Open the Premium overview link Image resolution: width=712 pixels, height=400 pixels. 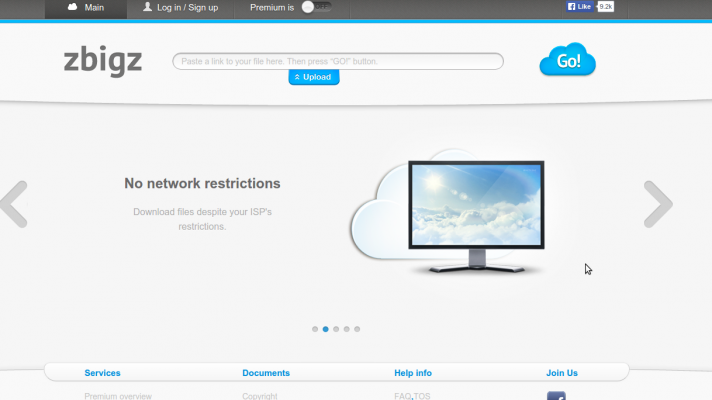click(118, 396)
